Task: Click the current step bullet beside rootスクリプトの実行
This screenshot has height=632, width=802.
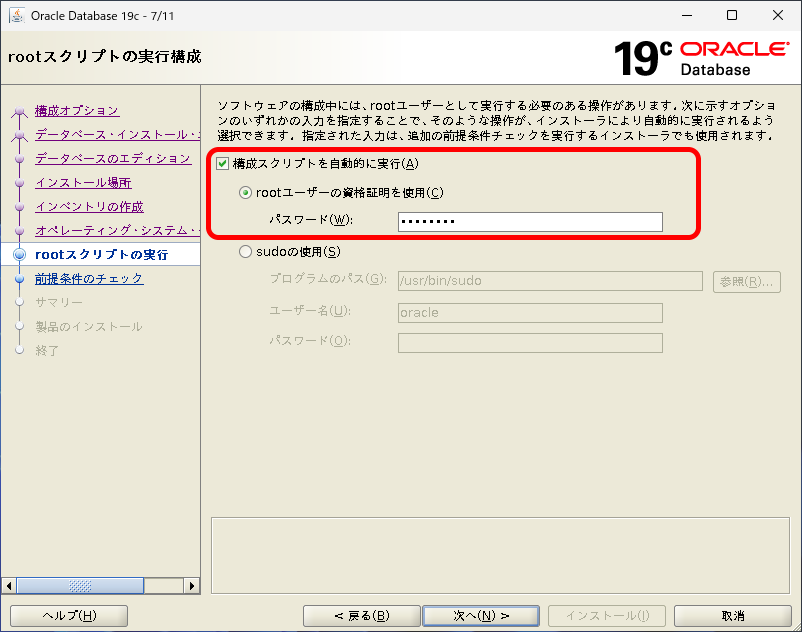Action: click(x=19, y=255)
